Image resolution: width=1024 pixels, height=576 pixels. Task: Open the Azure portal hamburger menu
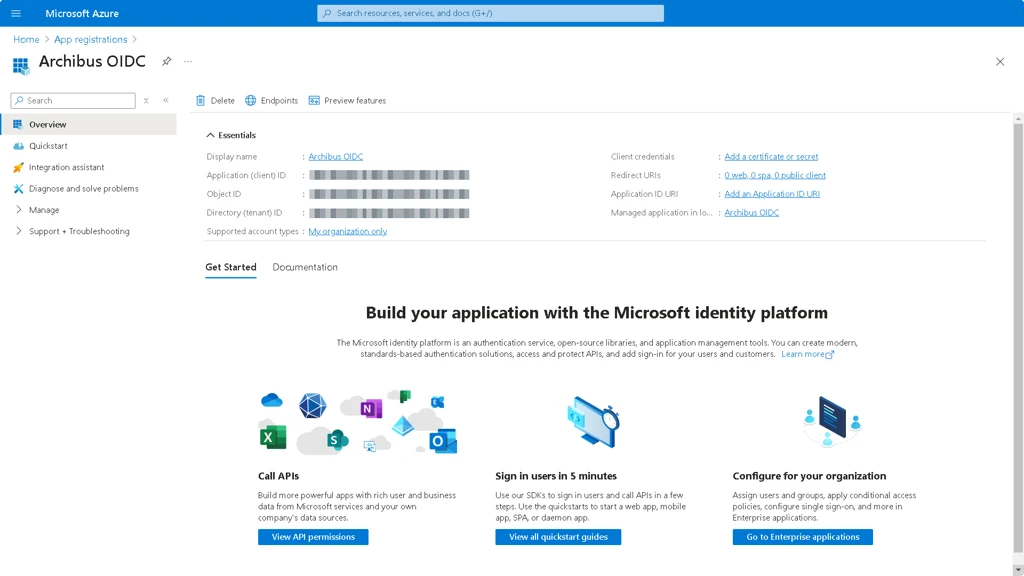[x=16, y=13]
